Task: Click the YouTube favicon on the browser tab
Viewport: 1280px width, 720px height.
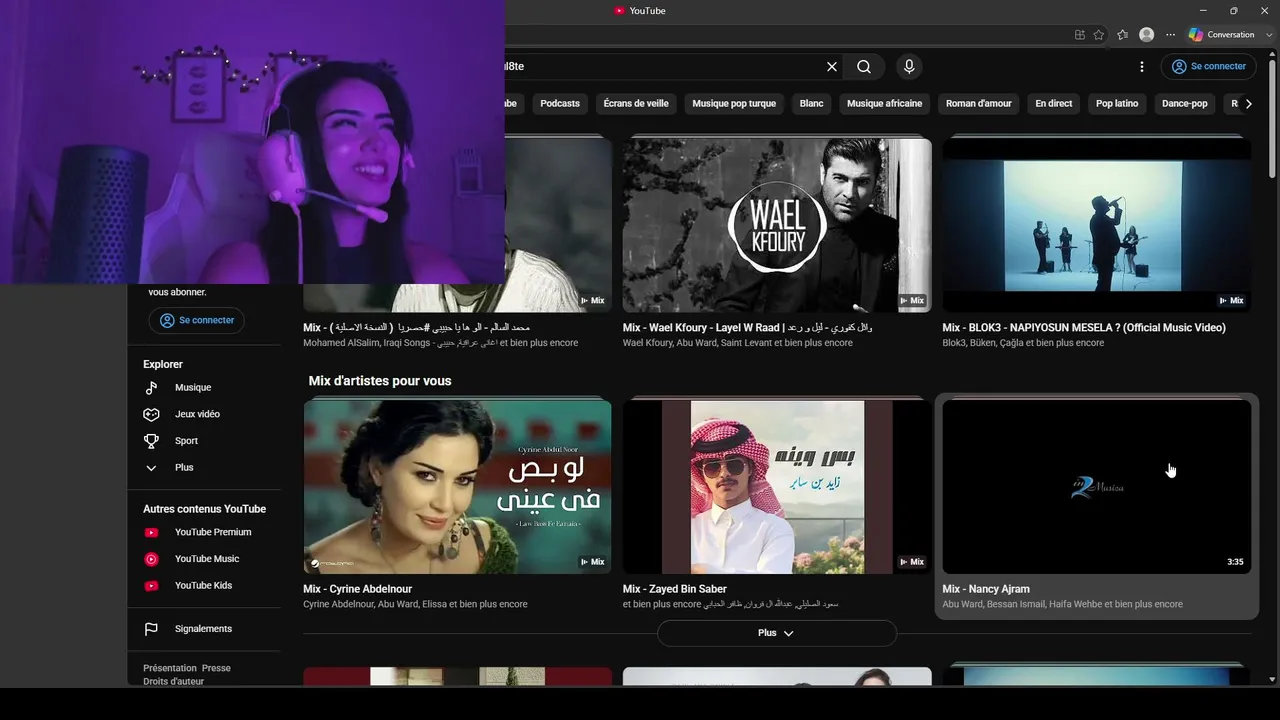Action: click(x=620, y=11)
